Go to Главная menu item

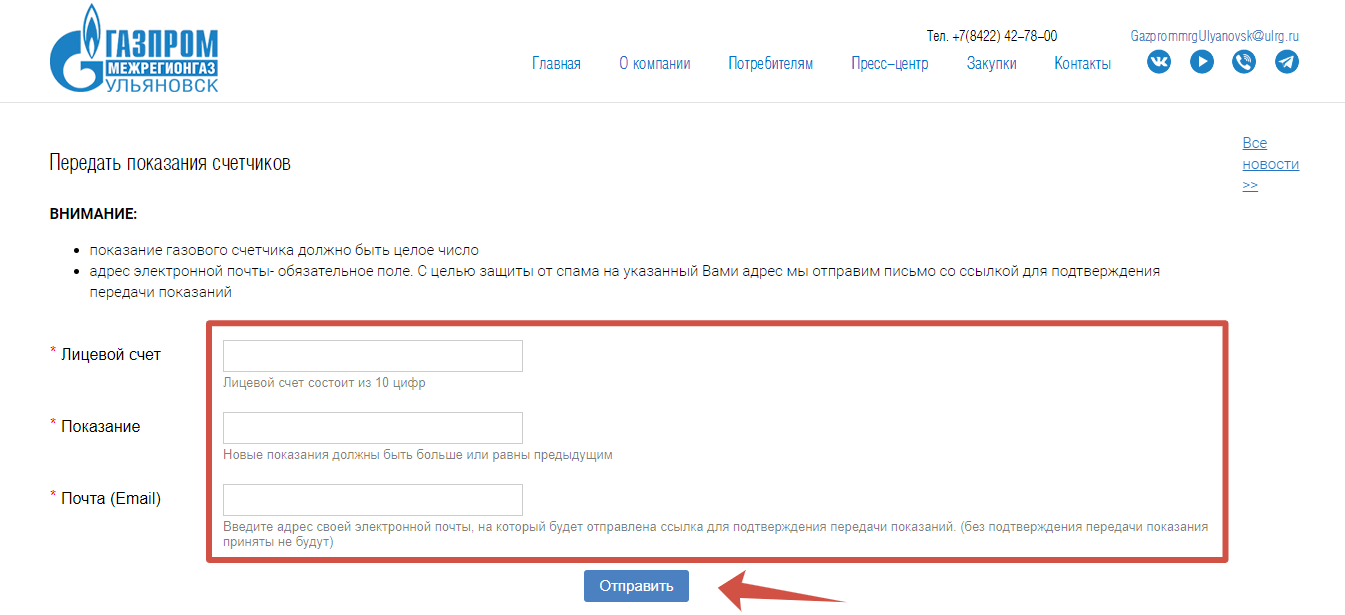[556, 63]
